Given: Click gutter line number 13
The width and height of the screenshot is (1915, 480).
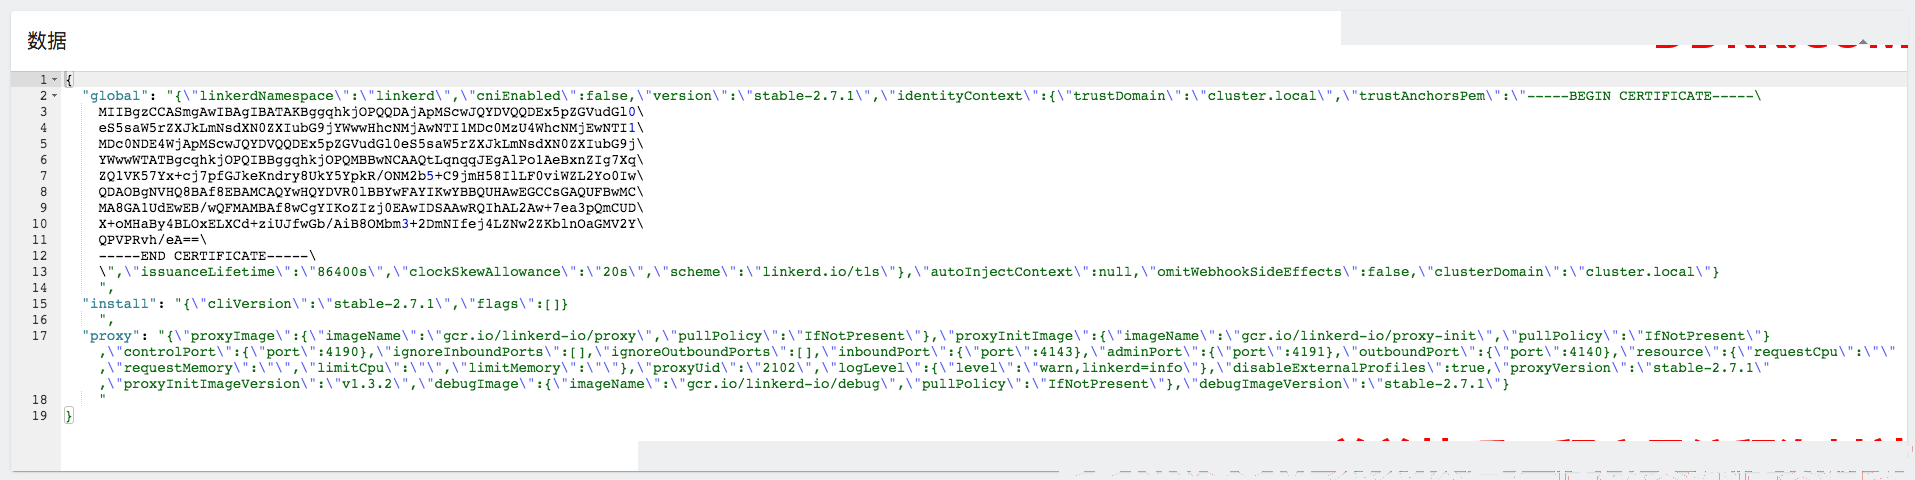Looking at the screenshot, I should coord(40,272).
